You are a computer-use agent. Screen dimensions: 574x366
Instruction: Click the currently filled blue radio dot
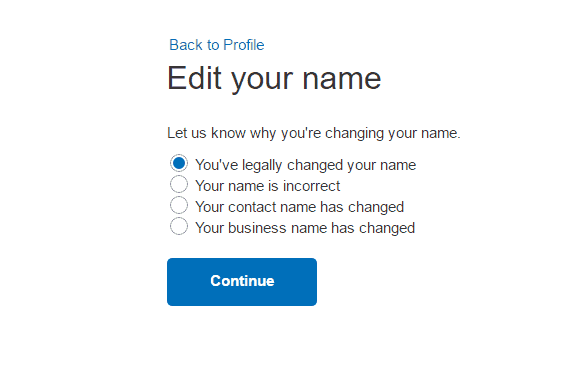click(x=179, y=163)
